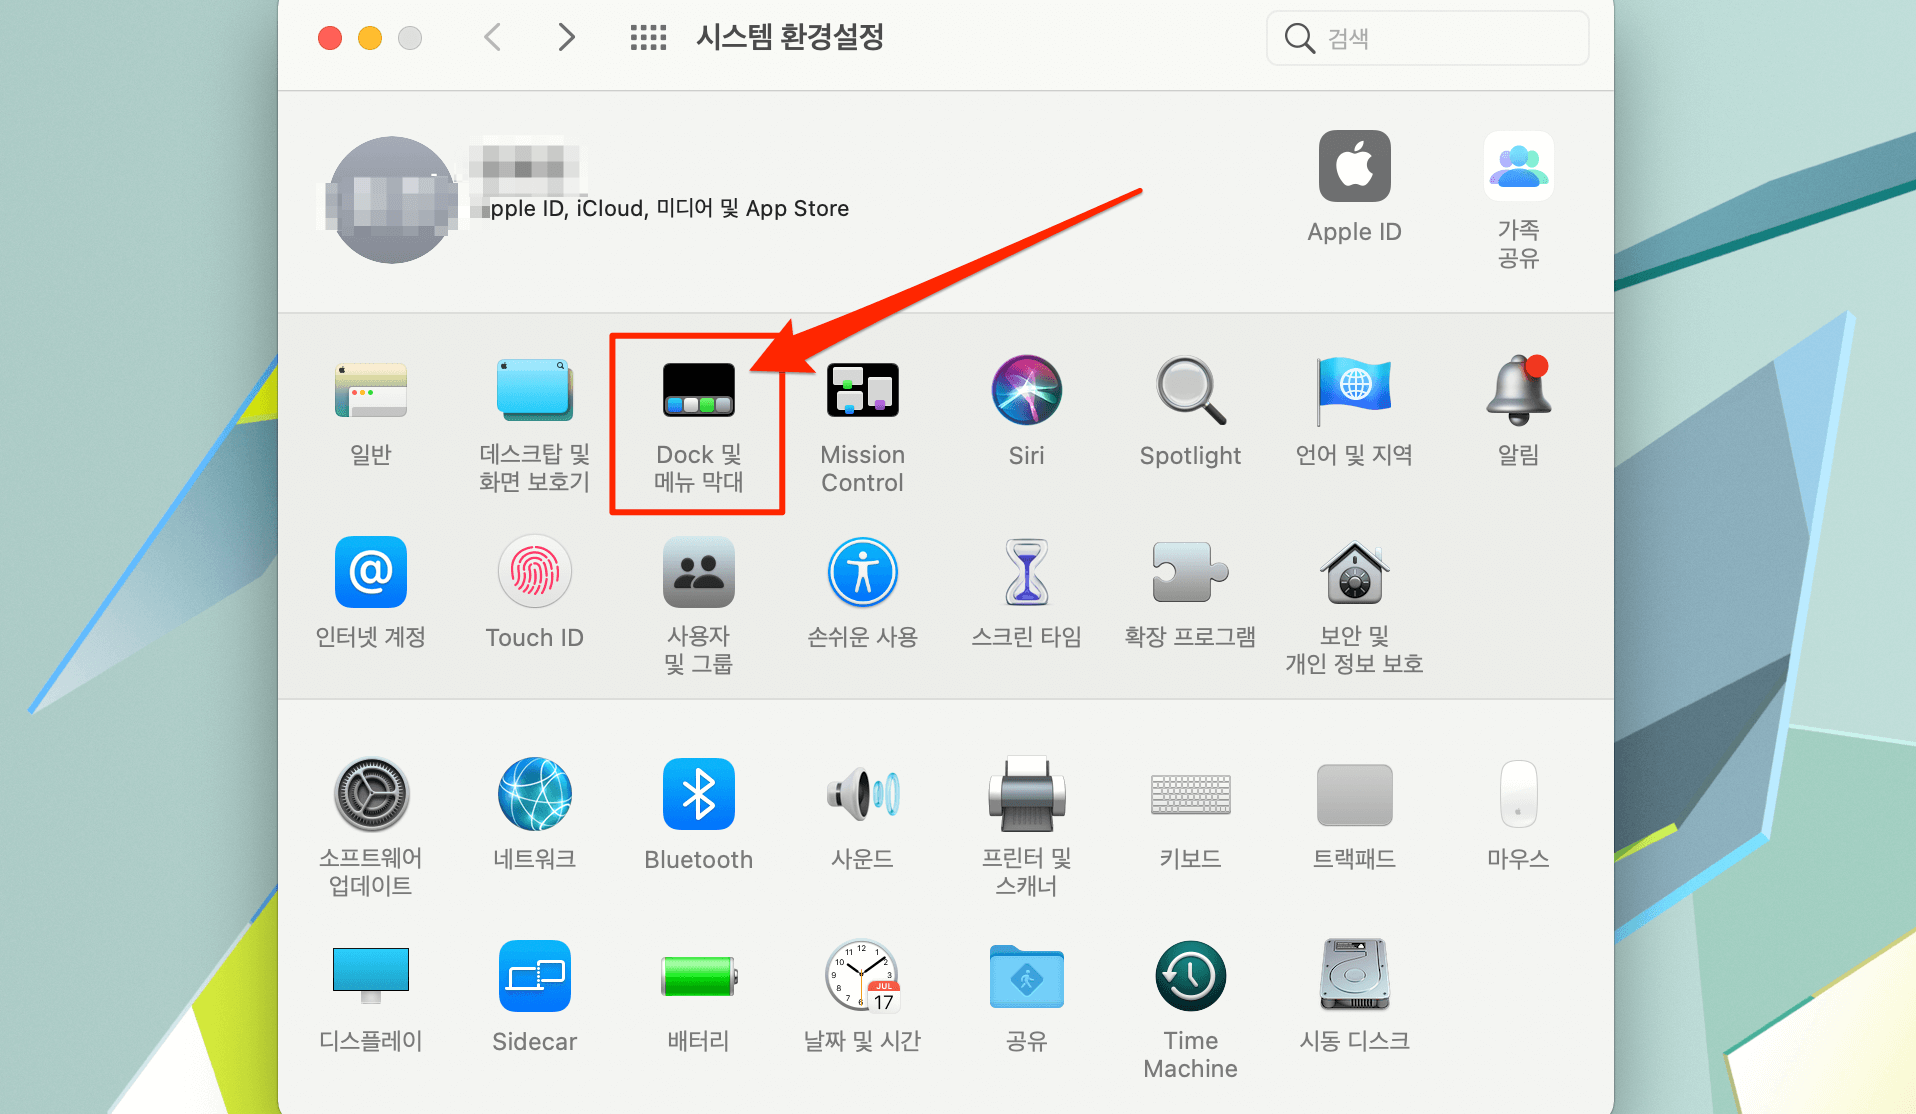
Task: Show all preferences grid button
Action: [648, 38]
